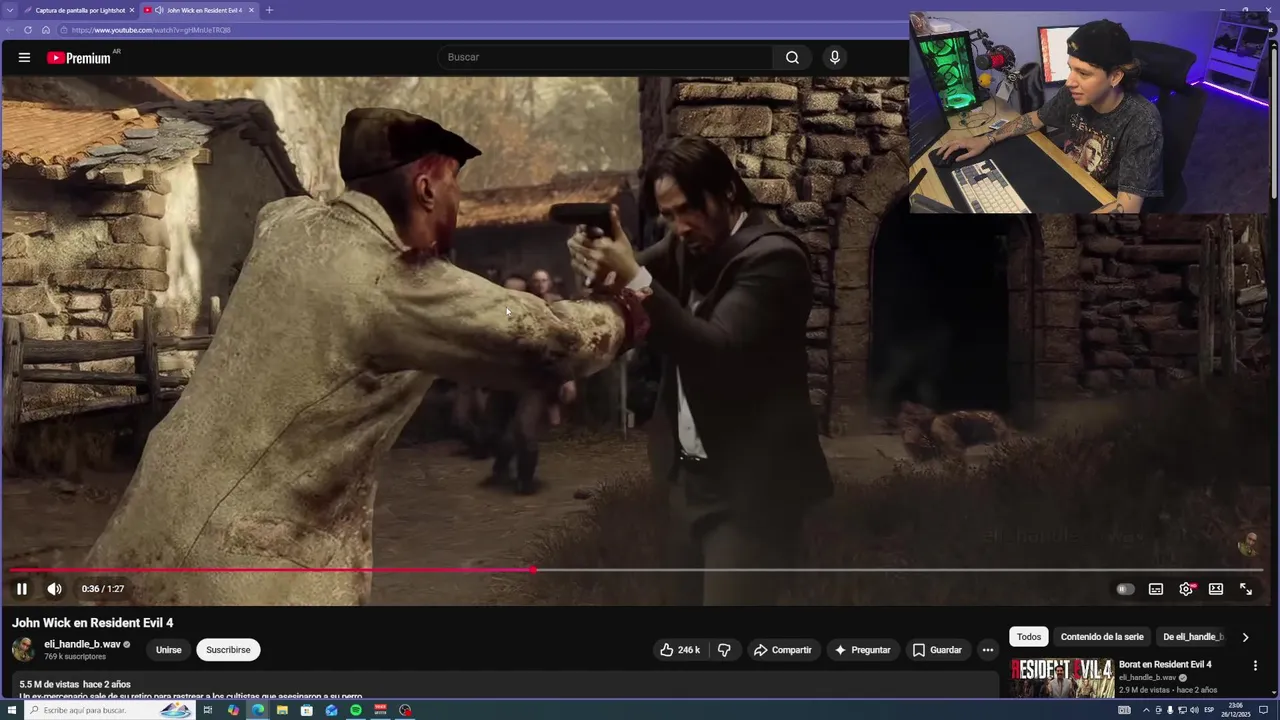Open the ESP language selector
The height and width of the screenshot is (720, 1280).
(x=1209, y=710)
